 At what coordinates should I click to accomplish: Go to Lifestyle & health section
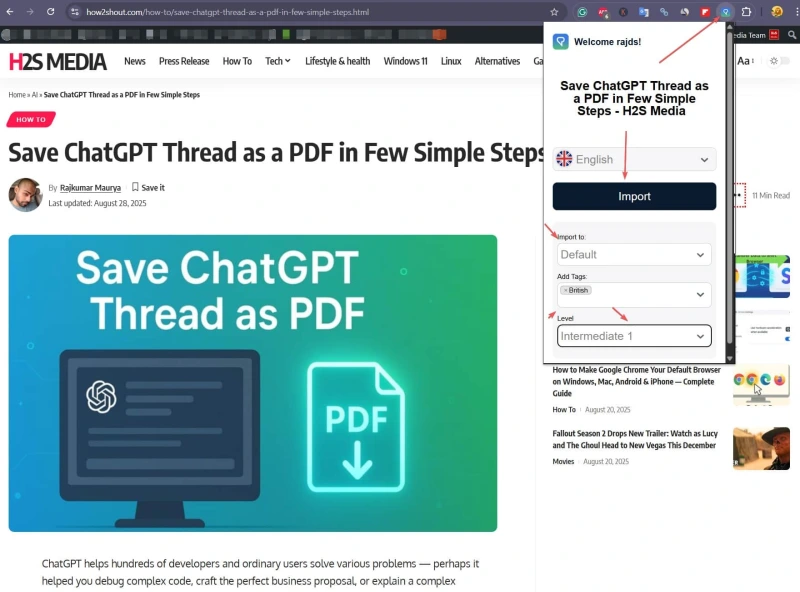(x=337, y=61)
